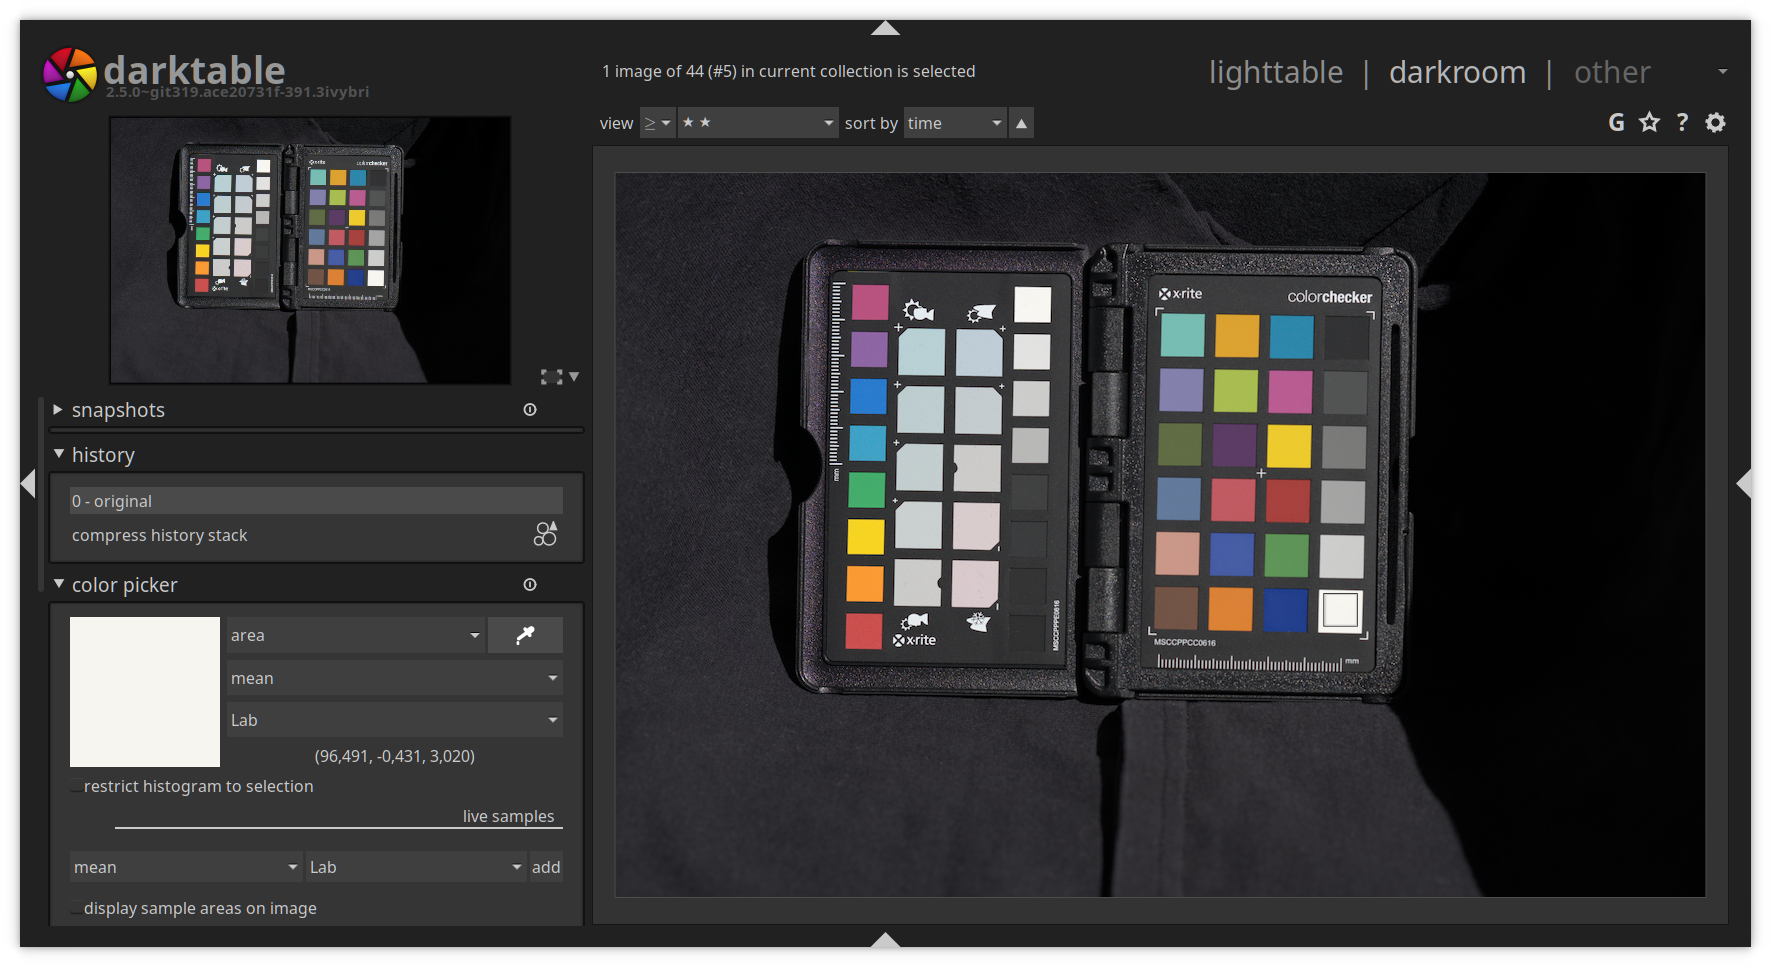Reset the color picker module
Image resolution: width=1771 pixels, height=967 pixels.
[x=530, y=585]
